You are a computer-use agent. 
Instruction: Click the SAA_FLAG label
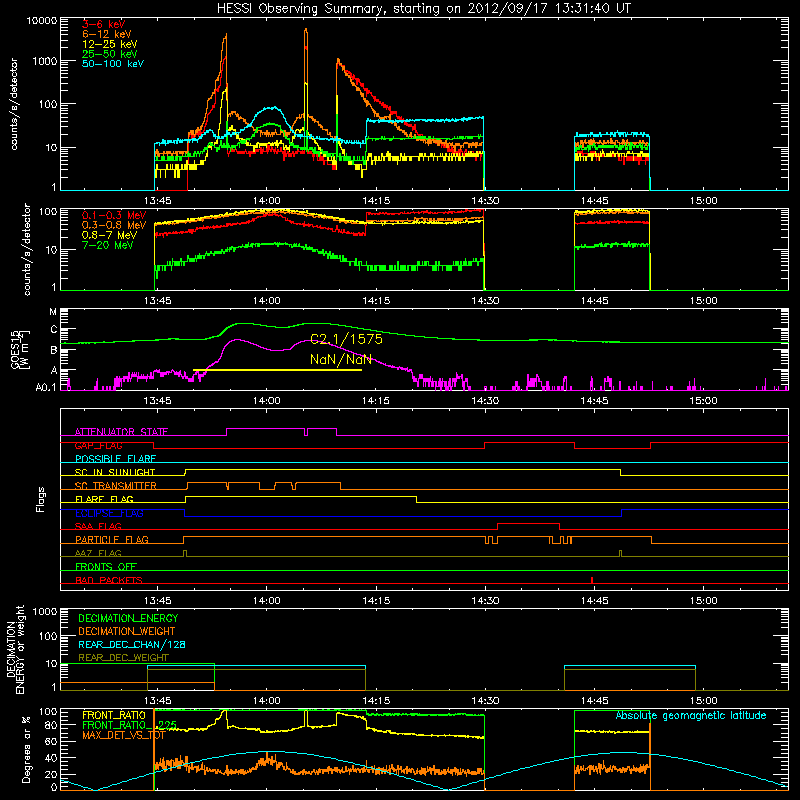click(x=98, y=526)
